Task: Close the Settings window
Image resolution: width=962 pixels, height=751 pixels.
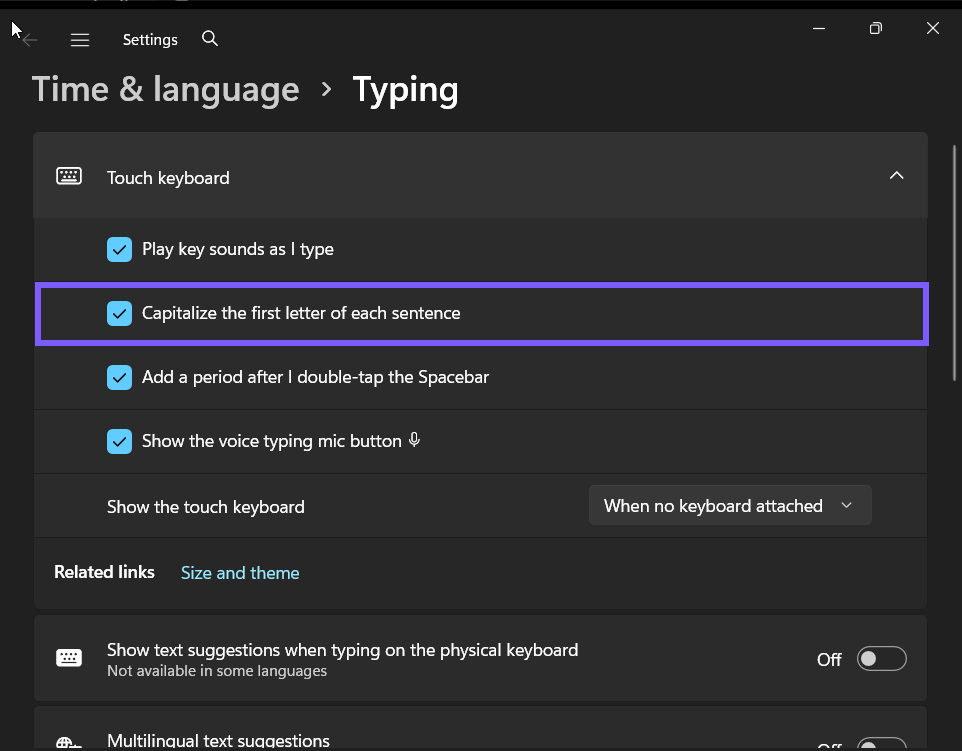Action: pos(933,28)
